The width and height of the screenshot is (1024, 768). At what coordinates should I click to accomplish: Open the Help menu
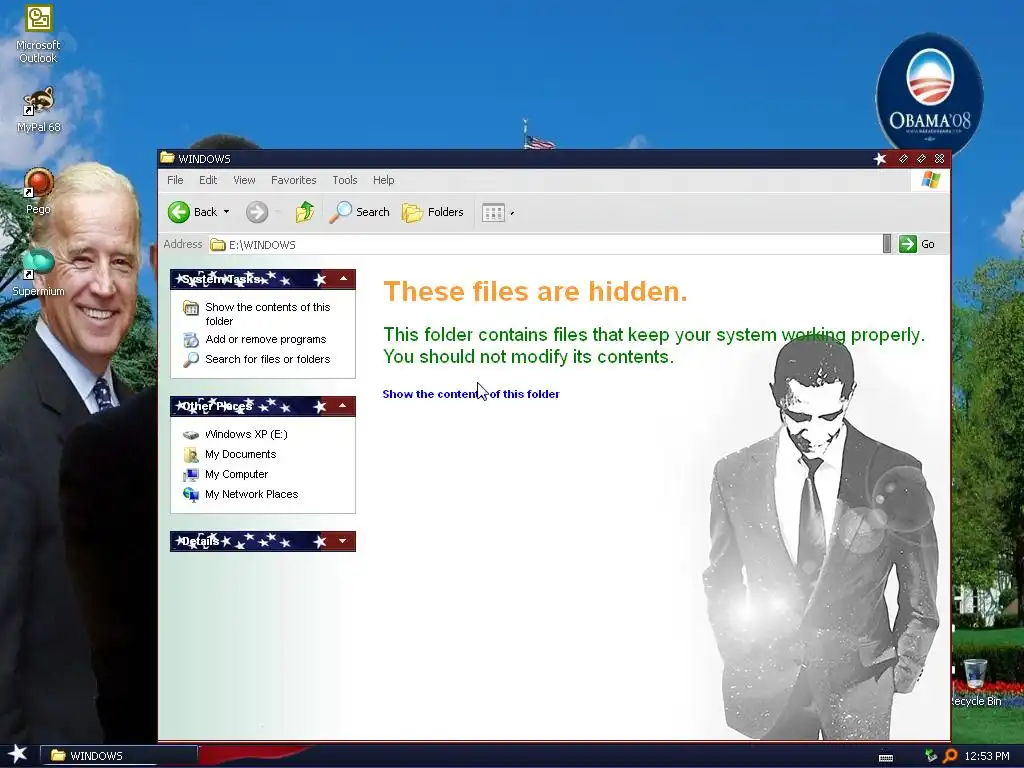(383, 180)
